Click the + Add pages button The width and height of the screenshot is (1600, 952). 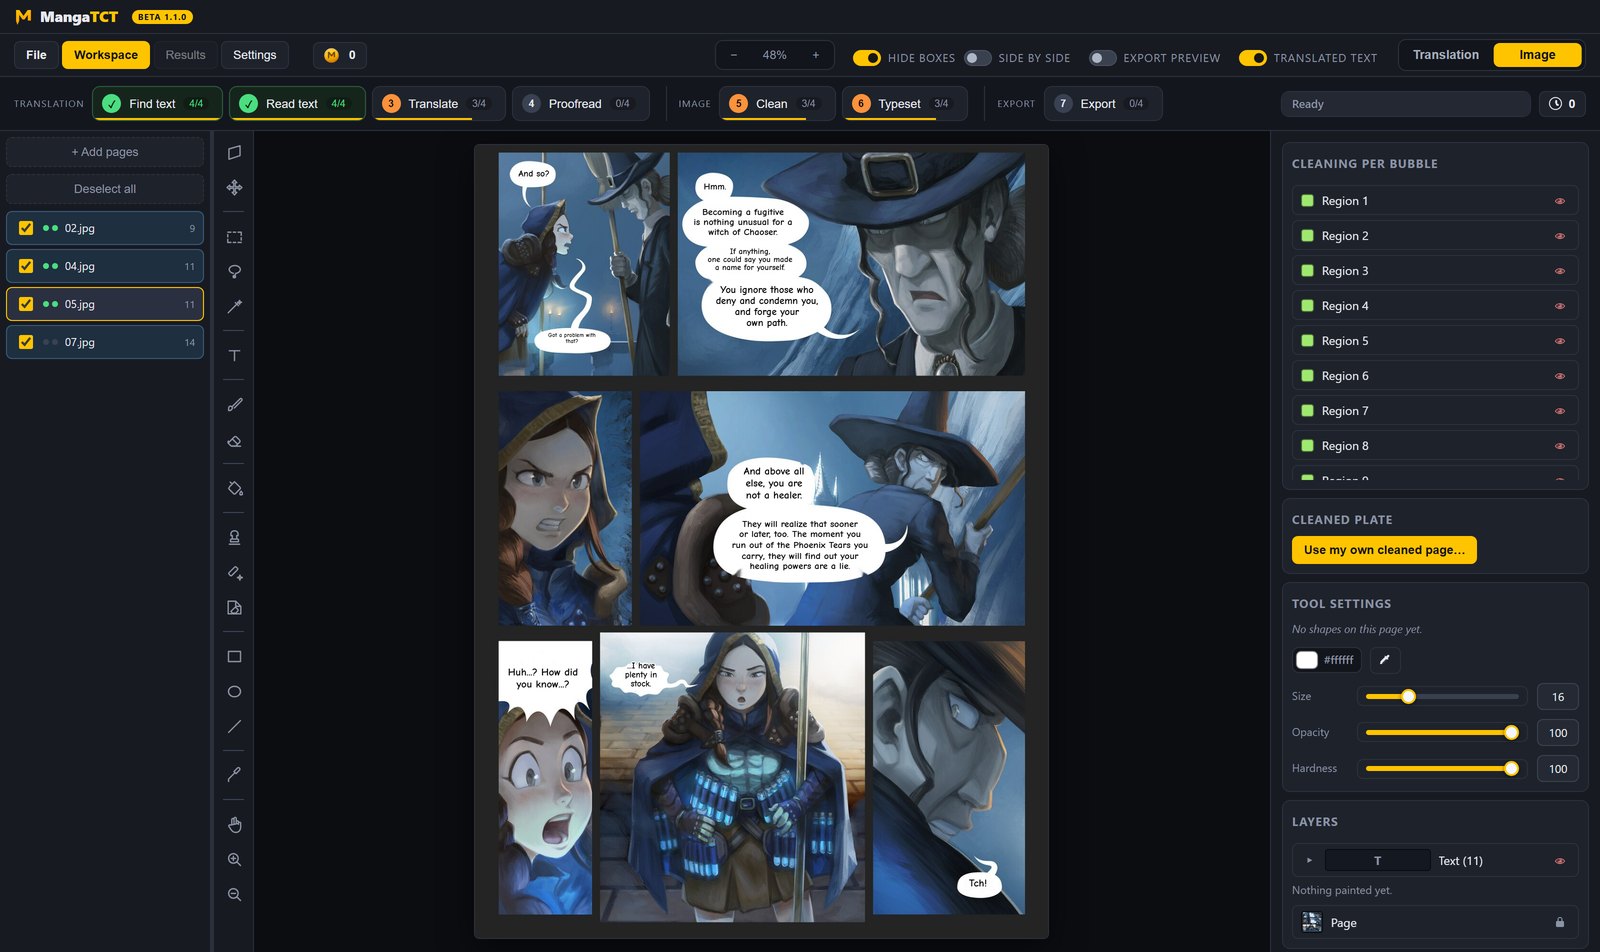click(105, 152)
